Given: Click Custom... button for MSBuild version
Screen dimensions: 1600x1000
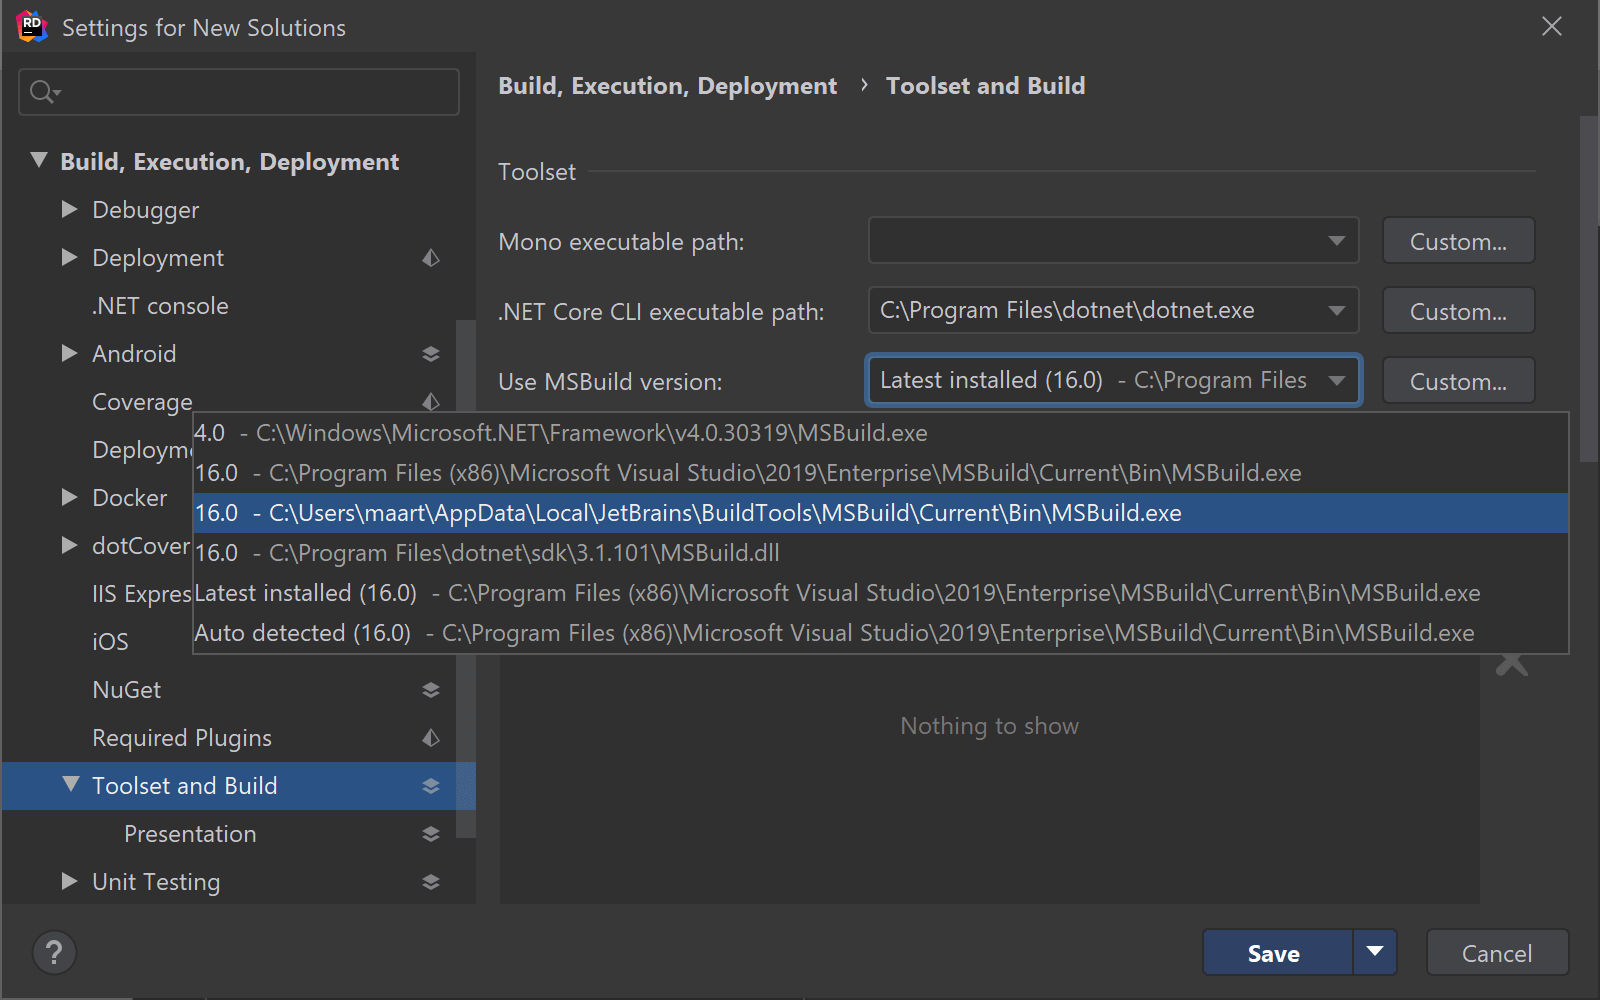Looking at the screenshot, I should point(1457,381).
